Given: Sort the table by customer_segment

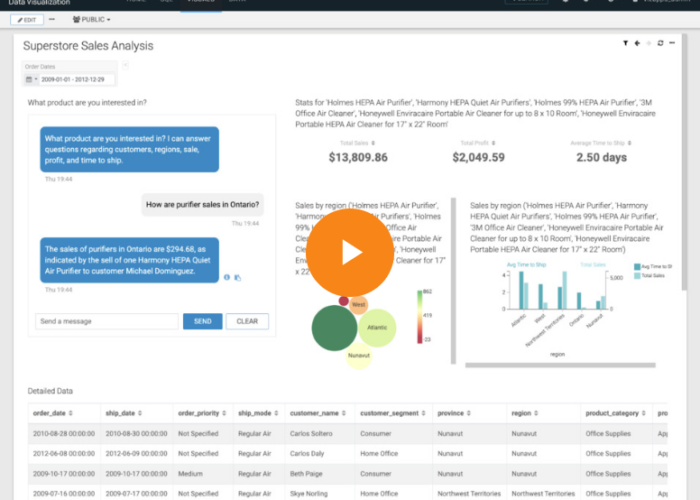Looking at the screenshot, I should [423, 413].
